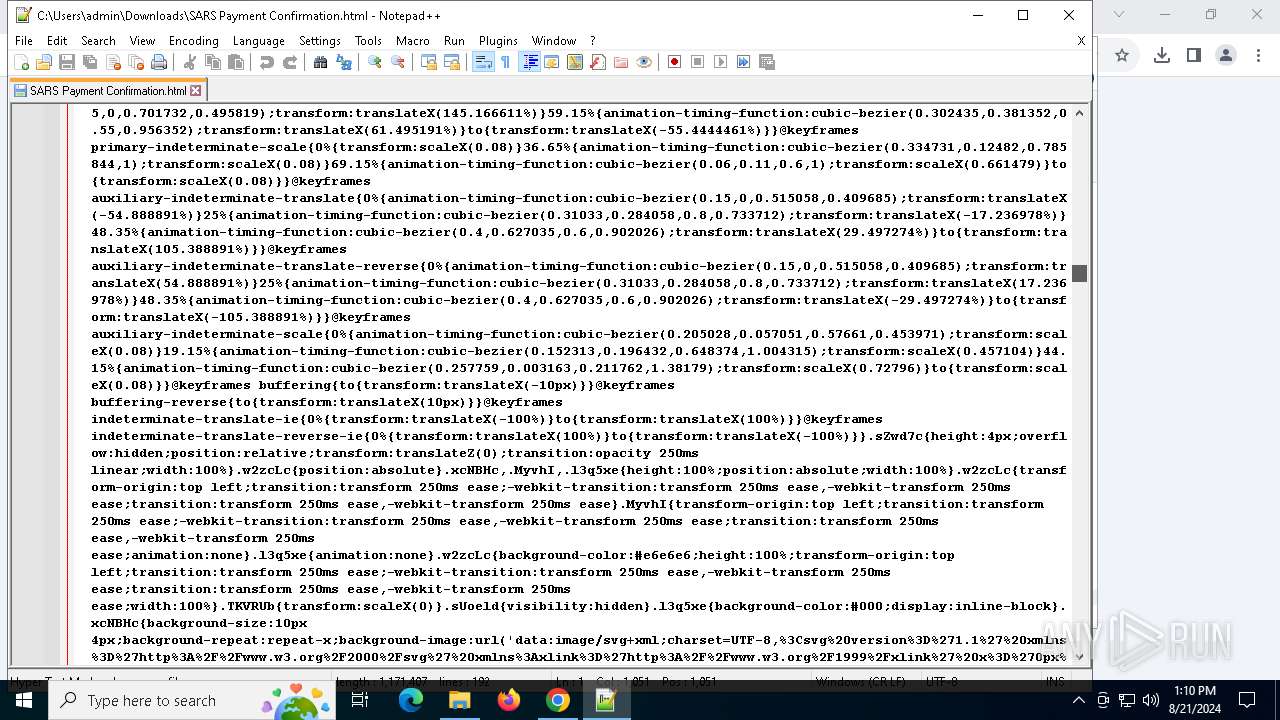Click the scroll down arrow in editor
1280x720 pixels.
(x=1079, y=656)
